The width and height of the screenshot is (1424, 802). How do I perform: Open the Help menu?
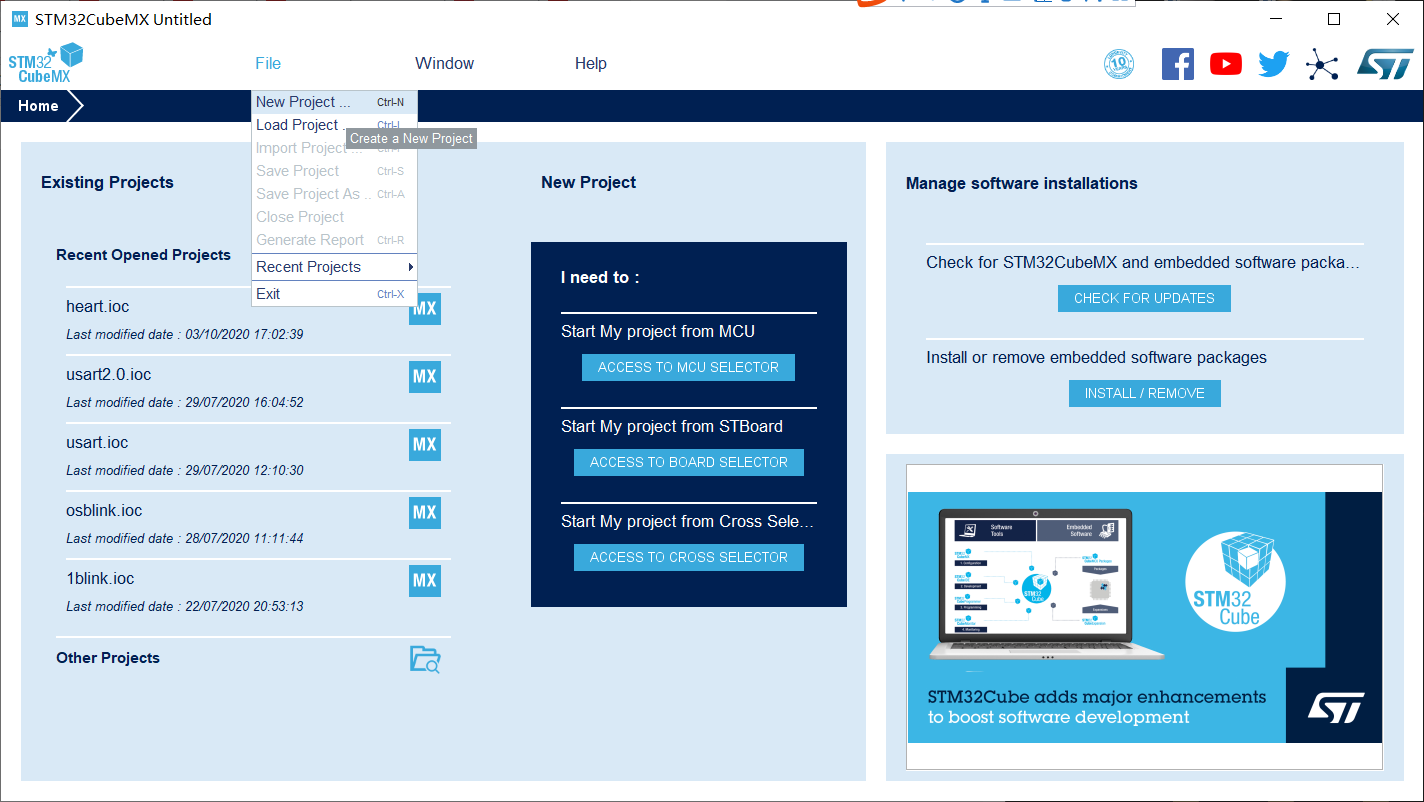591,63
